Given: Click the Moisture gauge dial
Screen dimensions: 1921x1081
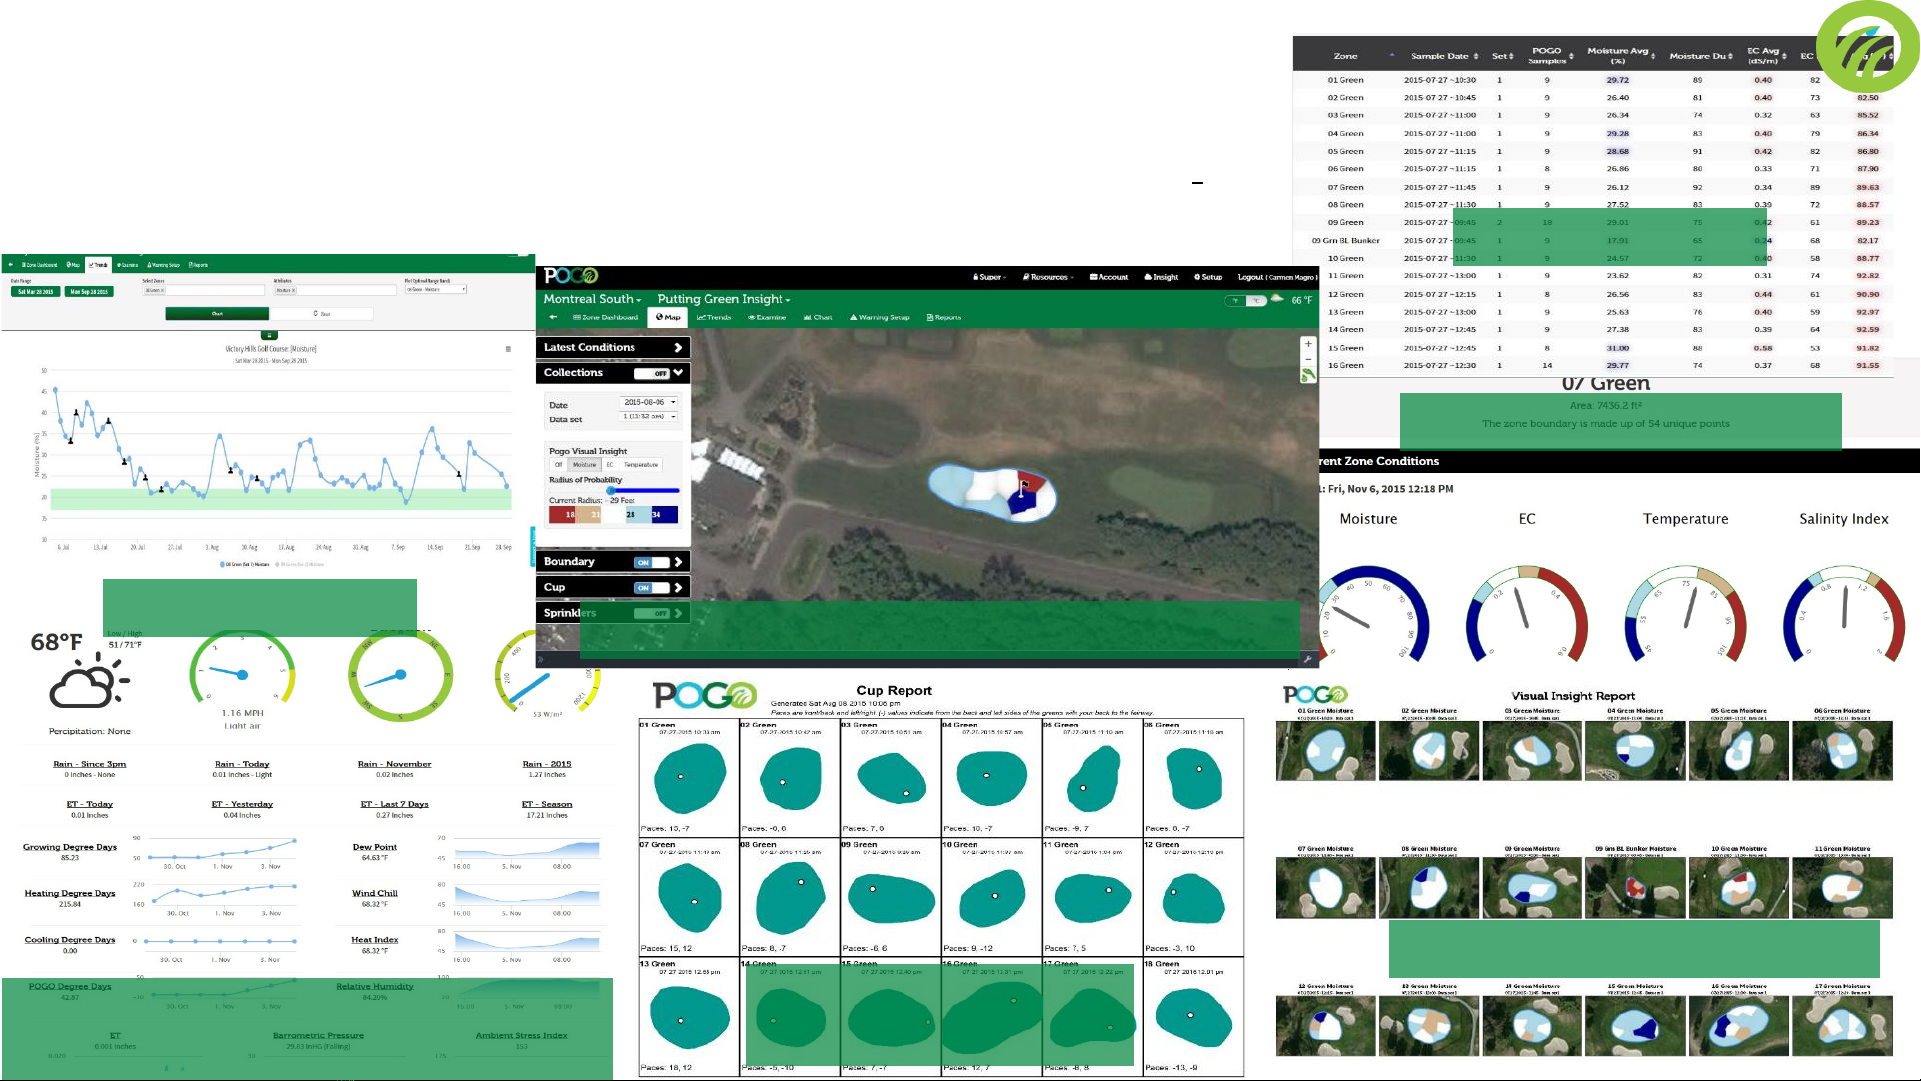Looking at the screenshot, I should coord(1374,614).
